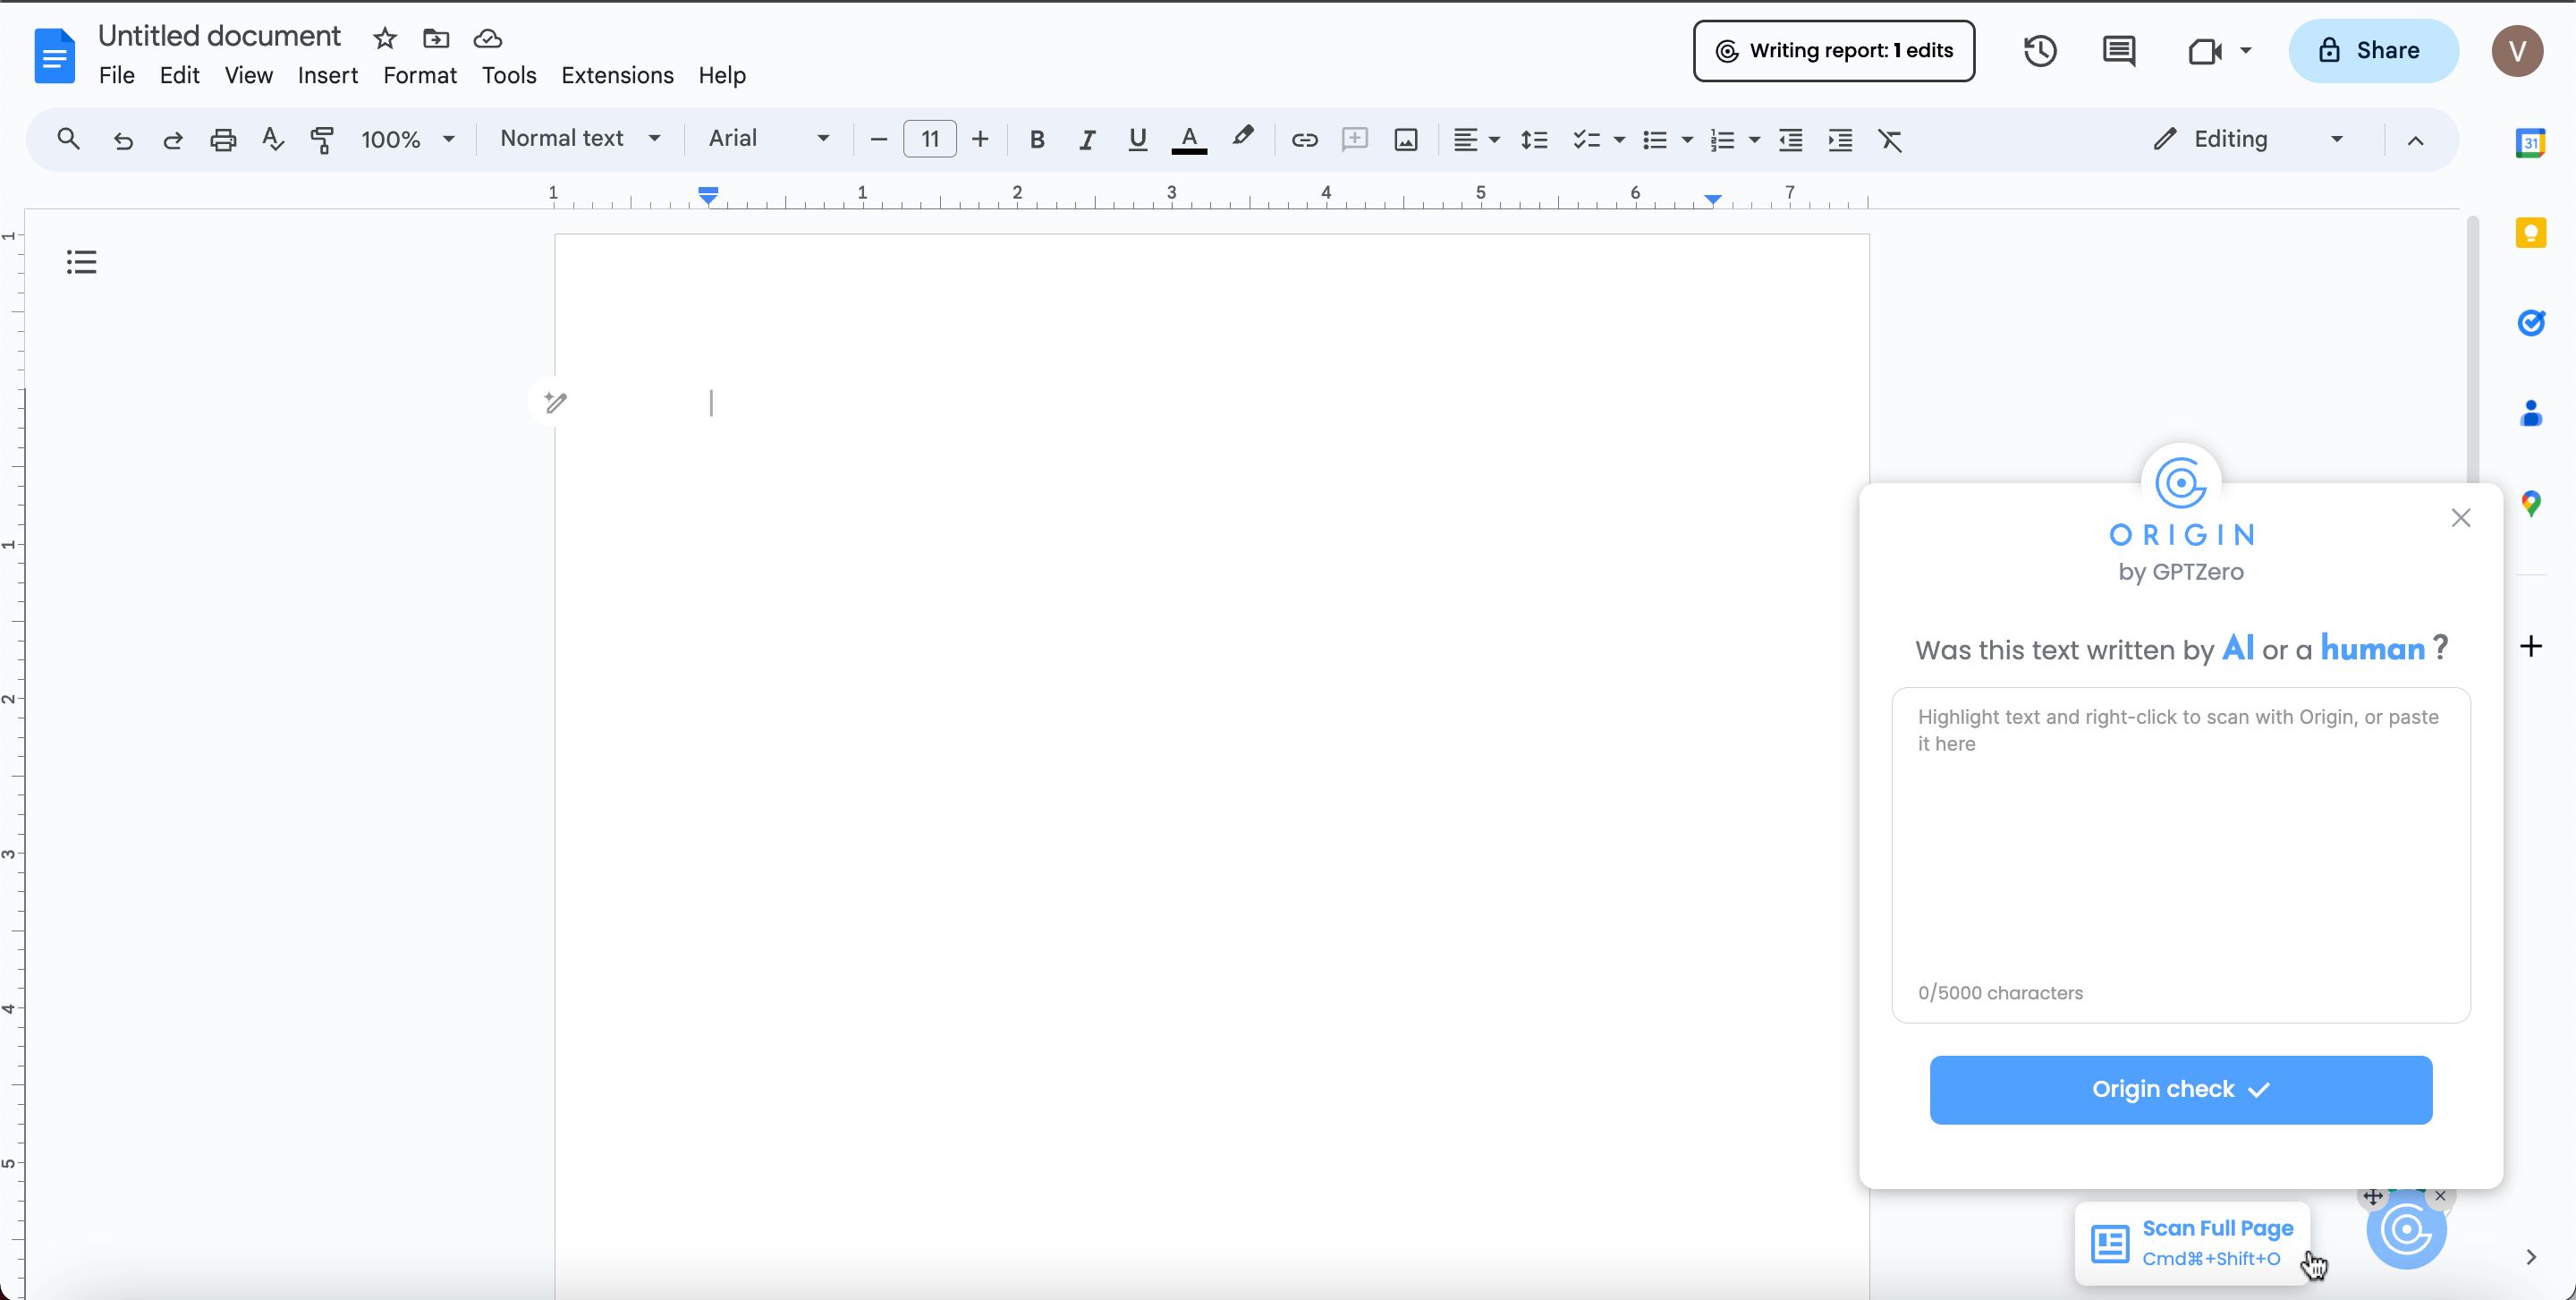Click the clear formatting icon
The height and width of the screenshot is (1300, 2576).
1889,140
